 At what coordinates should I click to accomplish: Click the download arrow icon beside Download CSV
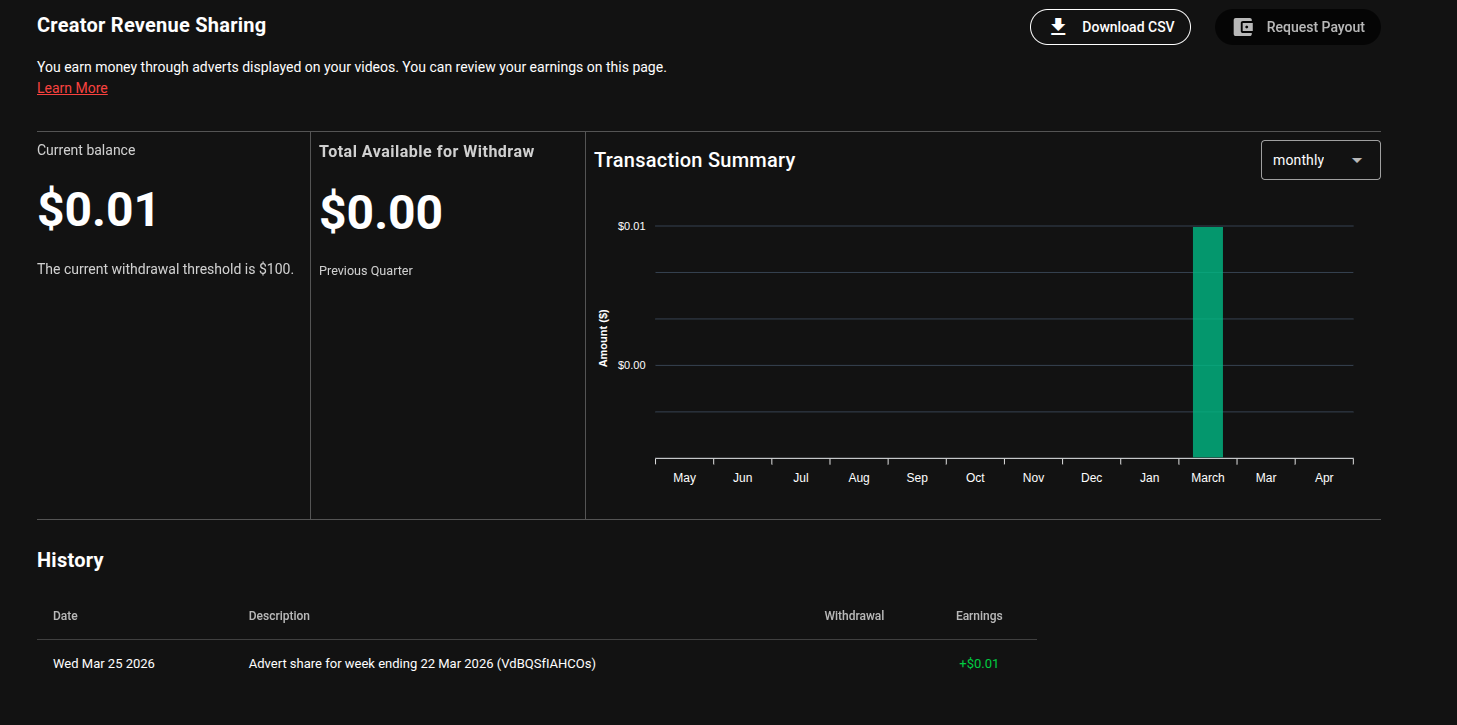pyautogui.click(x=1058, y=27)
